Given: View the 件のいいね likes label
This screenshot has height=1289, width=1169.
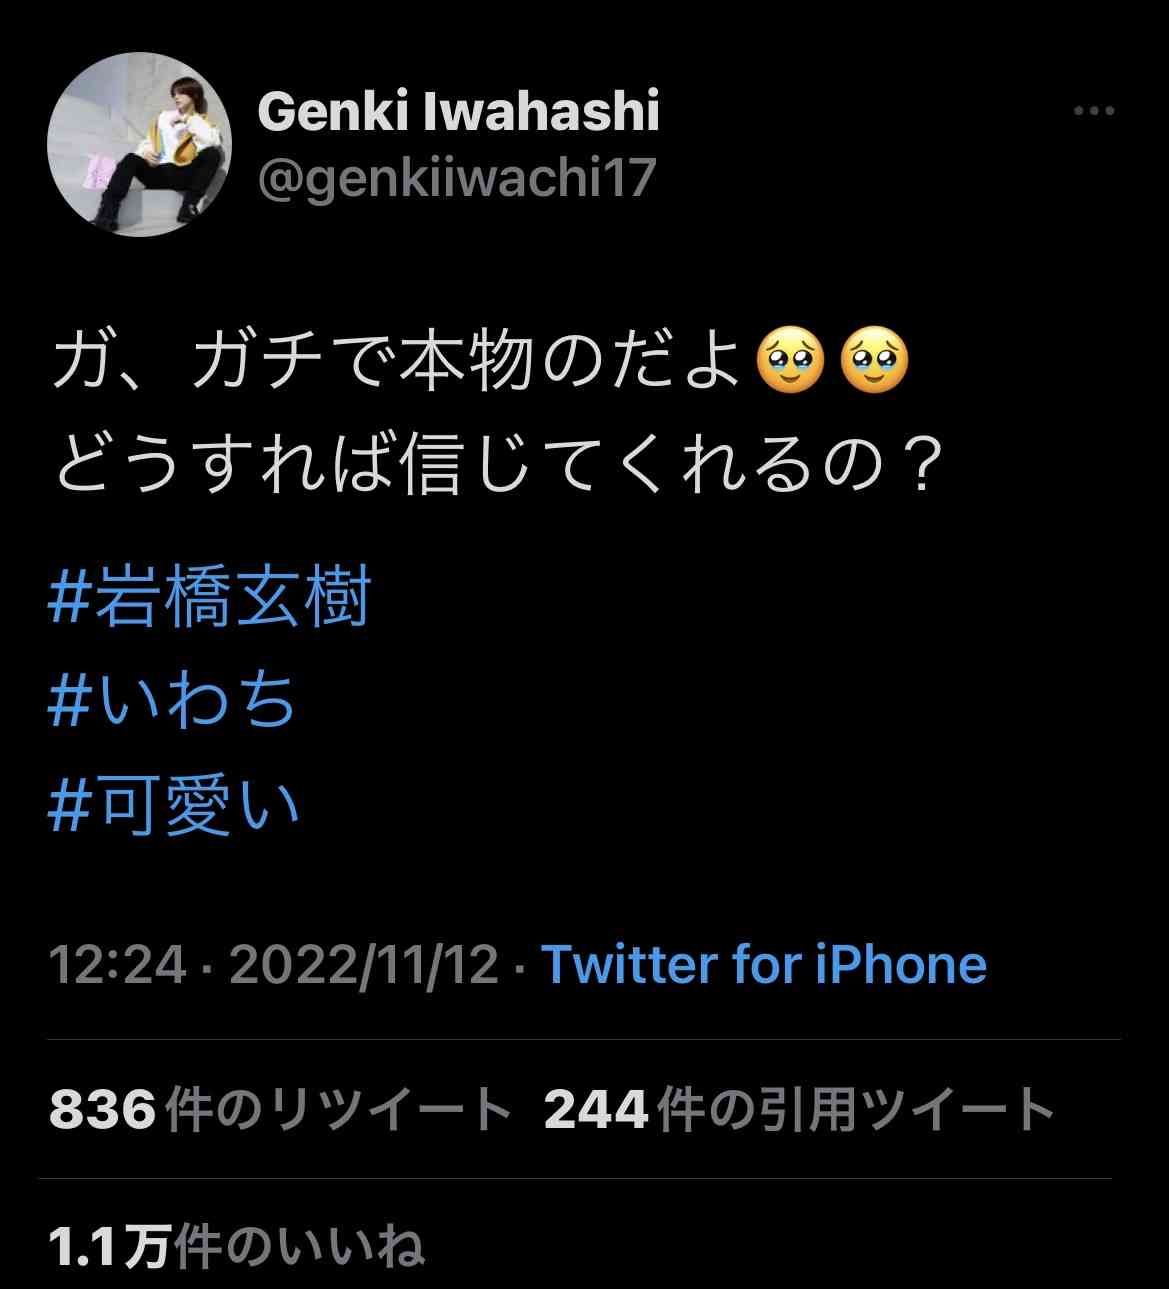Looking at the screenshot, I should click(x=299, y=1246).
